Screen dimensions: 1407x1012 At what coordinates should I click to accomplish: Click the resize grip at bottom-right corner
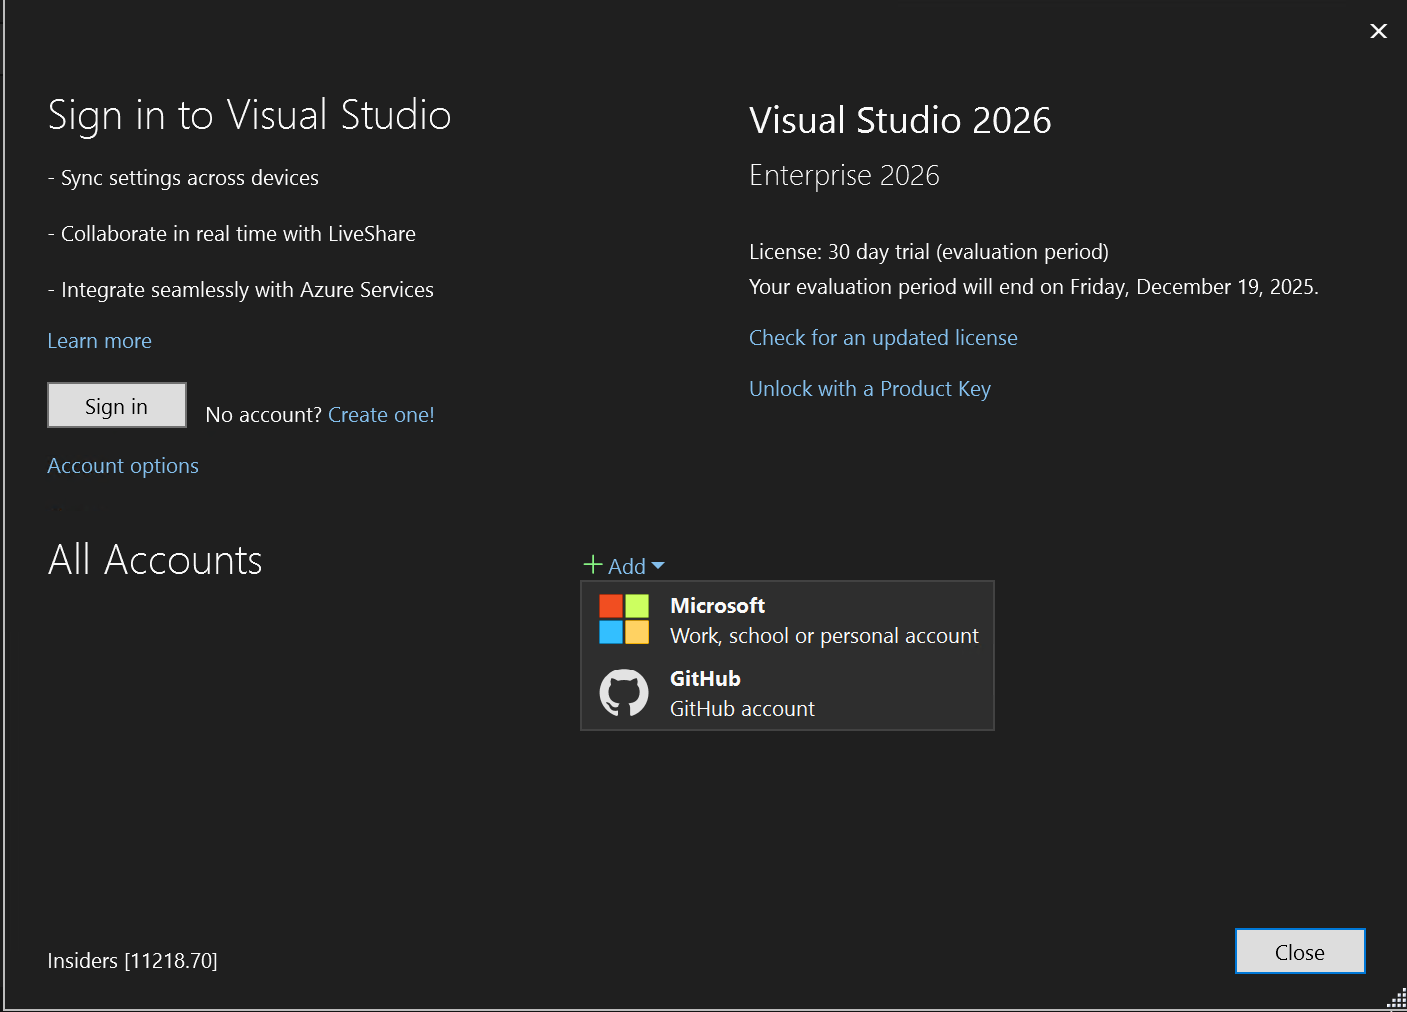1396,999
